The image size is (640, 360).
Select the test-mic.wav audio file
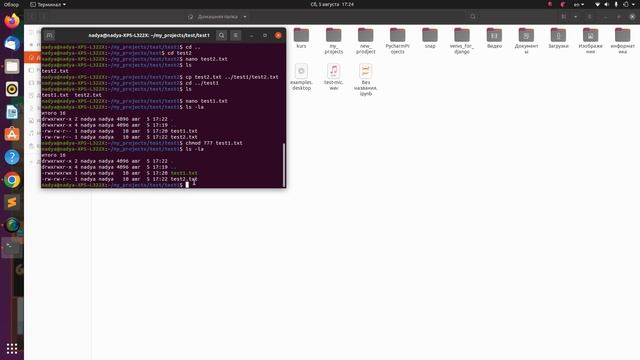click(333, 77)
